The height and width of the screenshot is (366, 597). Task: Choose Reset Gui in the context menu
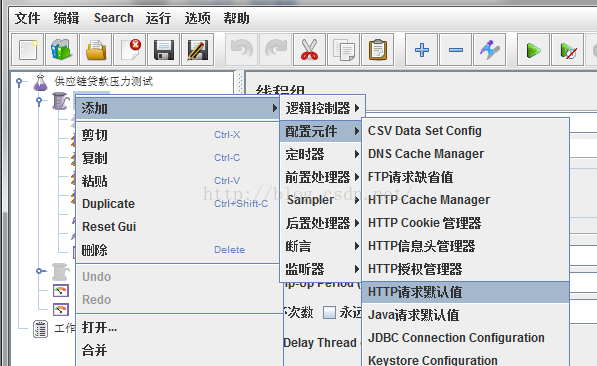(x=178, y=227)
